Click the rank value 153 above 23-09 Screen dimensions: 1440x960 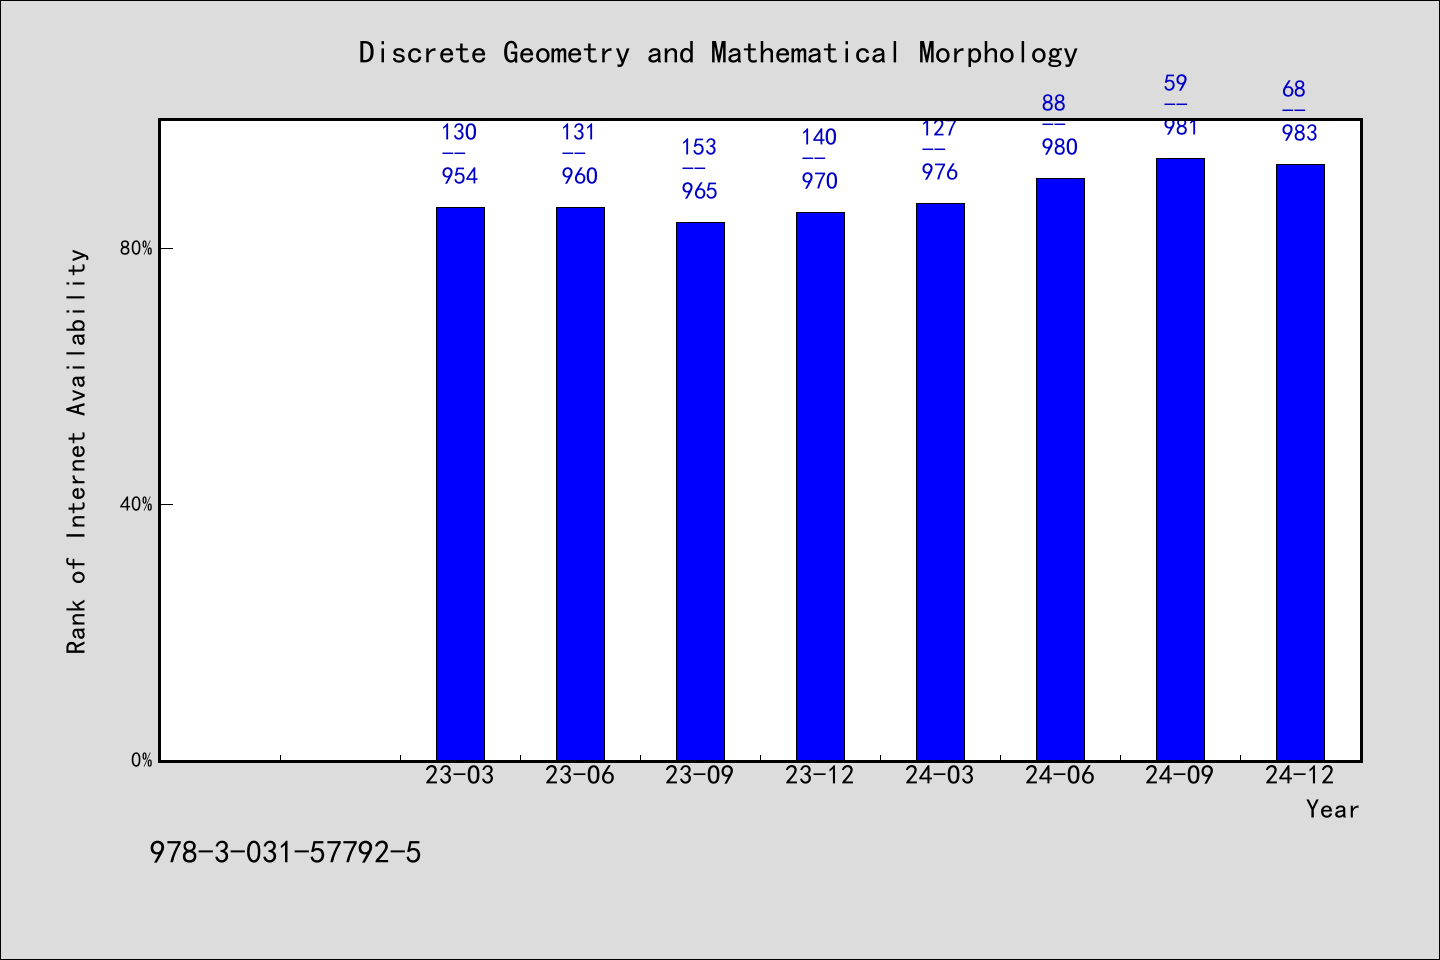click(x=699, y=147)
